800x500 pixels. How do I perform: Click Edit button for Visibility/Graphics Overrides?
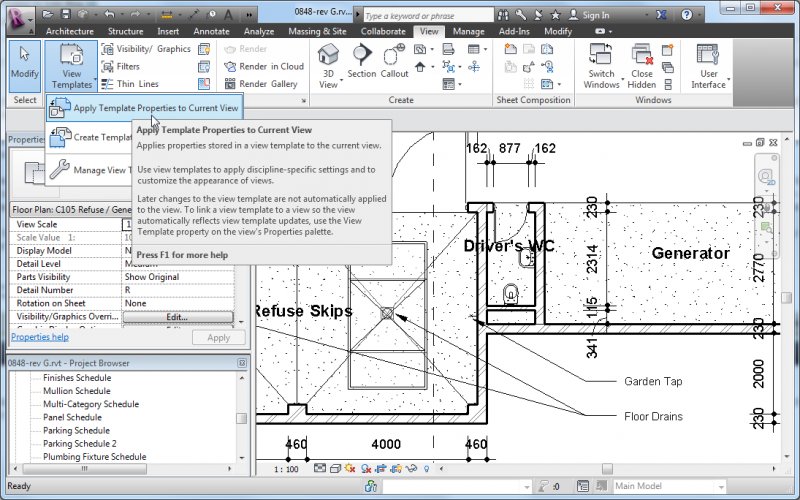177,317
